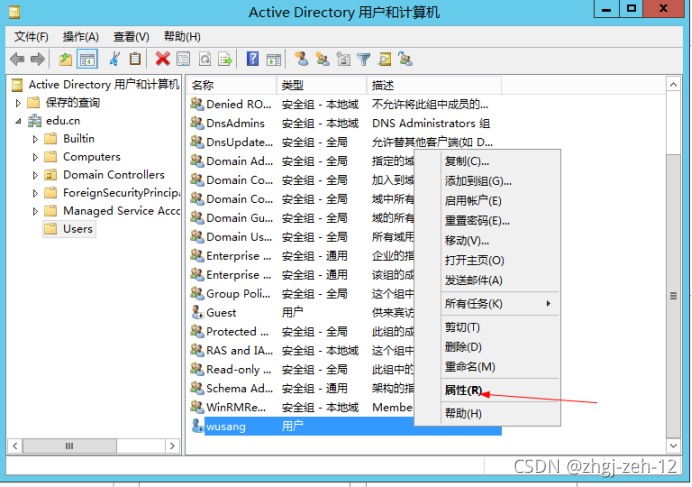Click tree pane scroll left arrow
This screenshot has width=692, height=487.
coord(15,446)
